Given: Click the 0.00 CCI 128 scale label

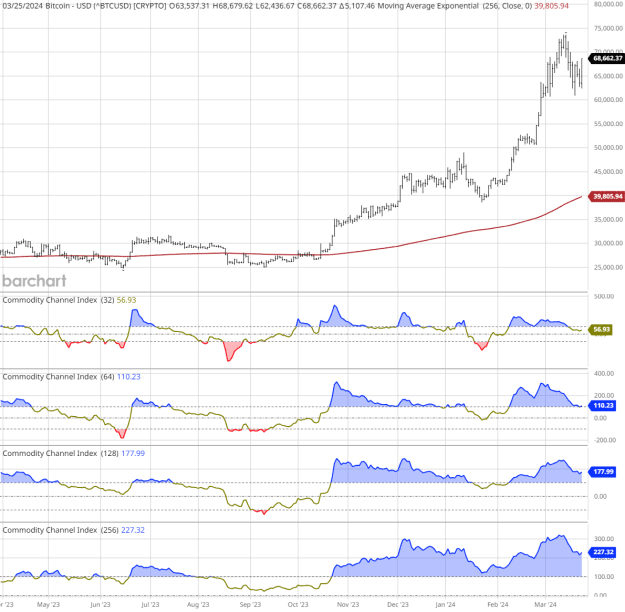Looking at the screenshot, I should tap(600, 497).
